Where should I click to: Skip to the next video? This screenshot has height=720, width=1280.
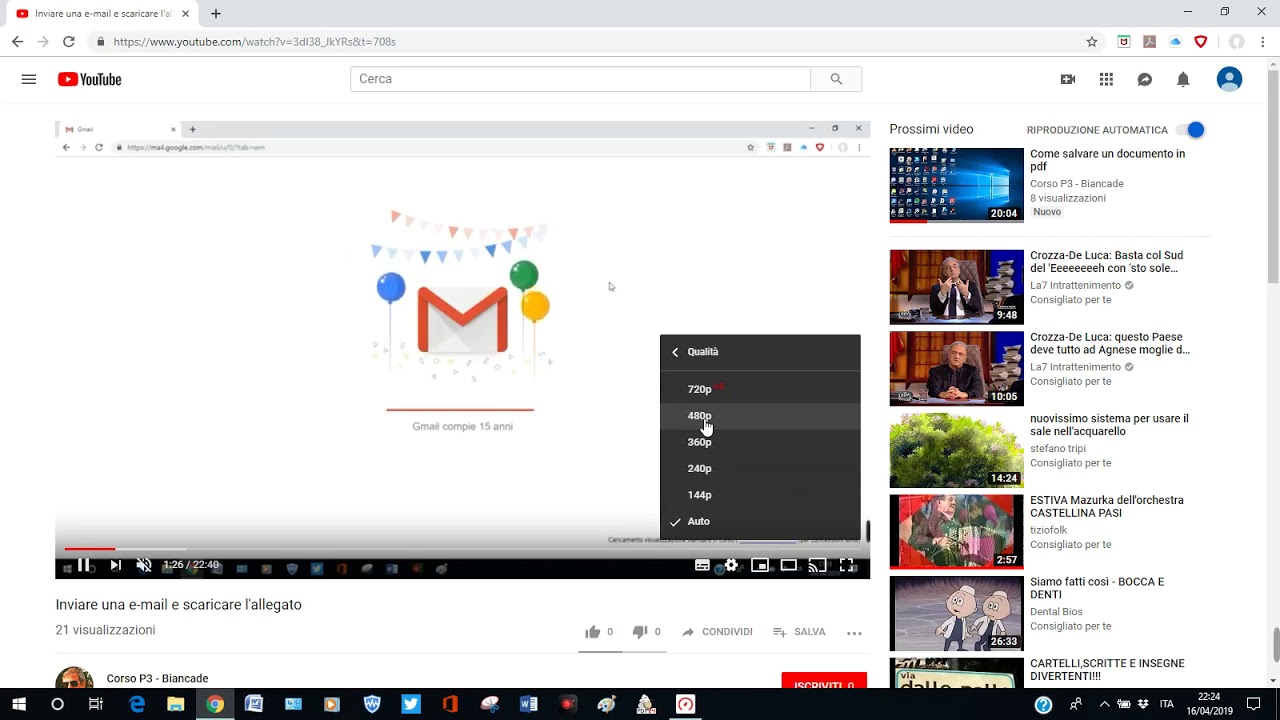[x=115, y=565]
